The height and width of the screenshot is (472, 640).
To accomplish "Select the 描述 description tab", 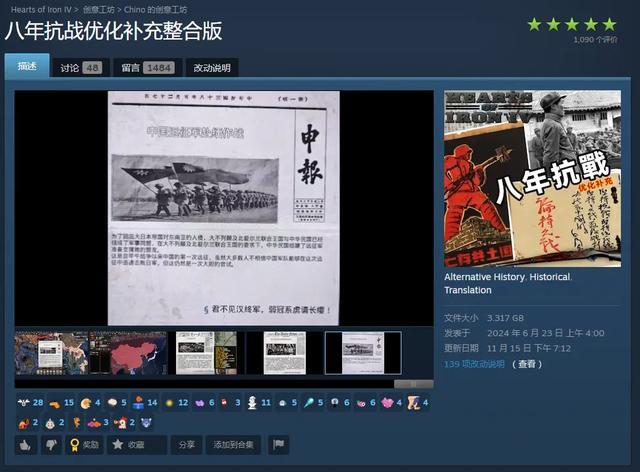I will 27,67.
